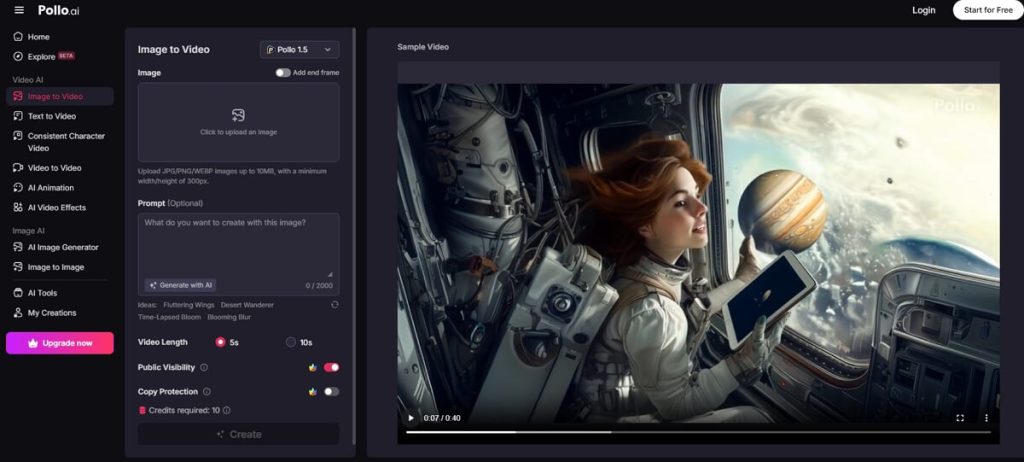Enable the Copy Protection toggle

pos(331,392)
